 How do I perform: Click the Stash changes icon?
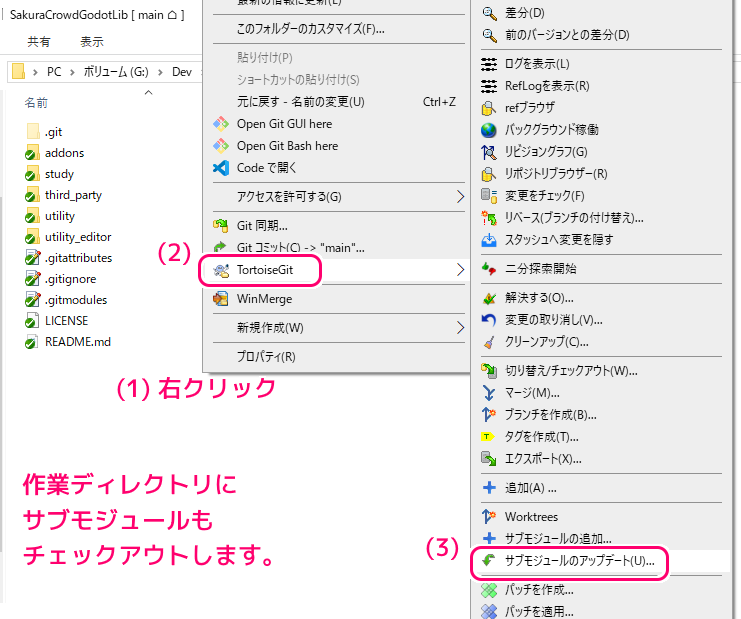pyautogui.click(x=489, y=240)
